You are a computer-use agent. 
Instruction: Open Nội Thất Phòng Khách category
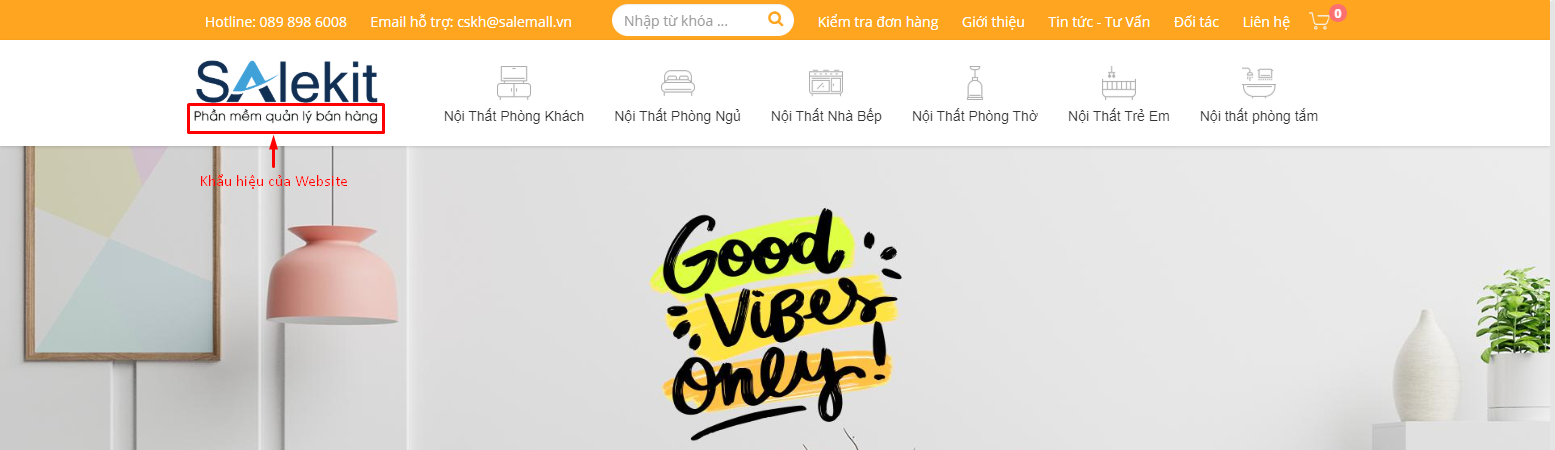(x=514, y=116)
